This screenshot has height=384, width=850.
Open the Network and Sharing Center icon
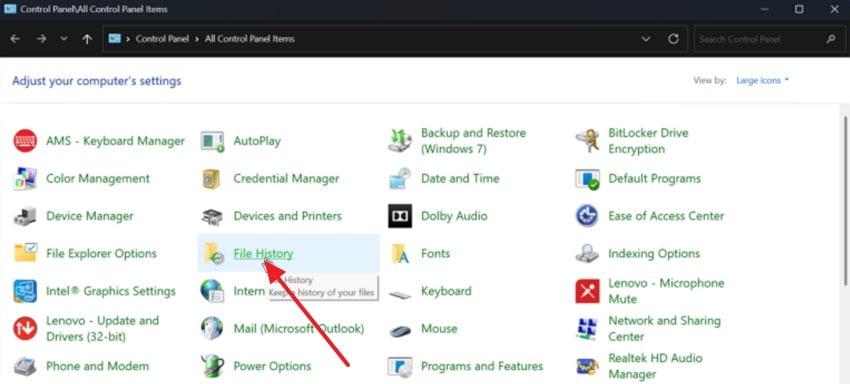pos(587,329)
